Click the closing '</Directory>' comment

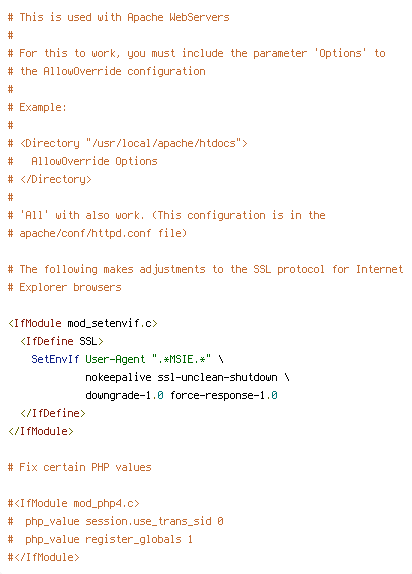pyautogui.click(x=55, y=179)
